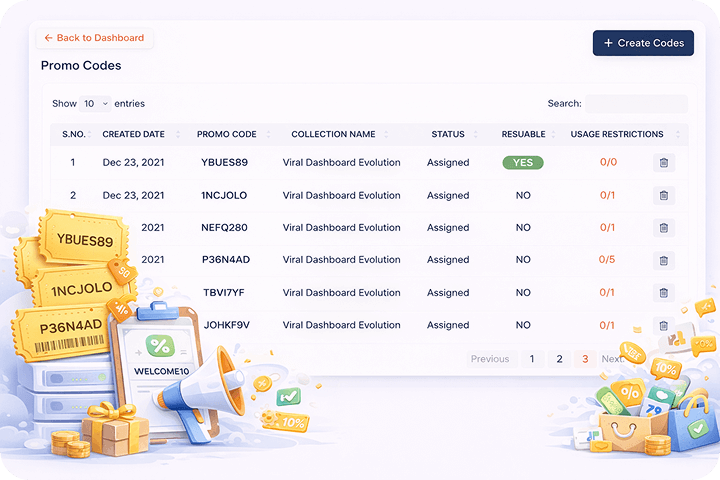Click the Status column header
Viewport: 720px width, 480px height.
tap(448, 134)
